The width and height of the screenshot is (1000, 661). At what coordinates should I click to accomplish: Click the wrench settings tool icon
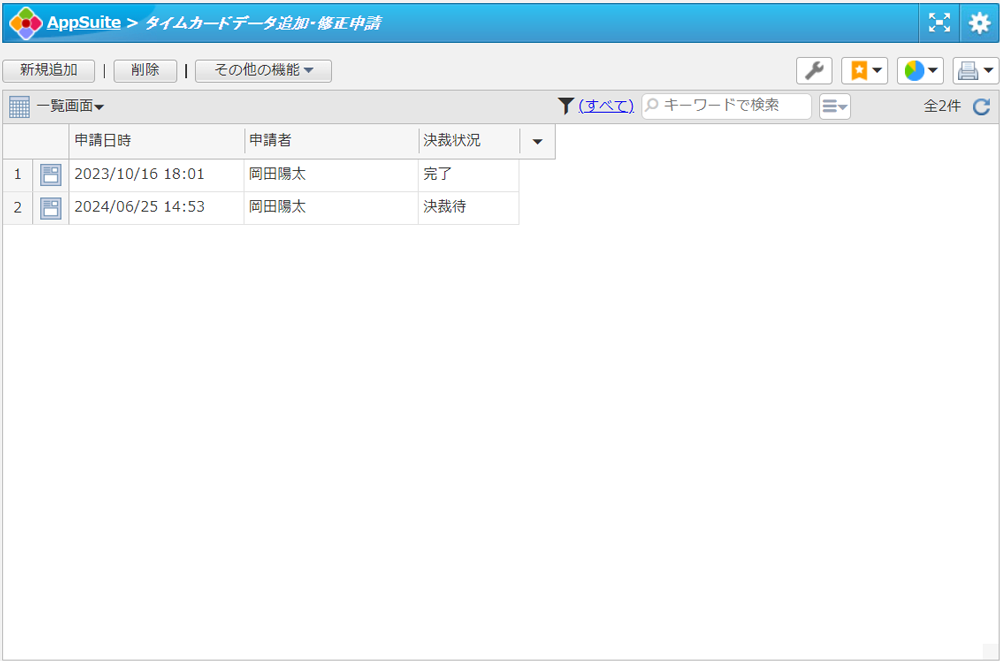coord(814,71)
